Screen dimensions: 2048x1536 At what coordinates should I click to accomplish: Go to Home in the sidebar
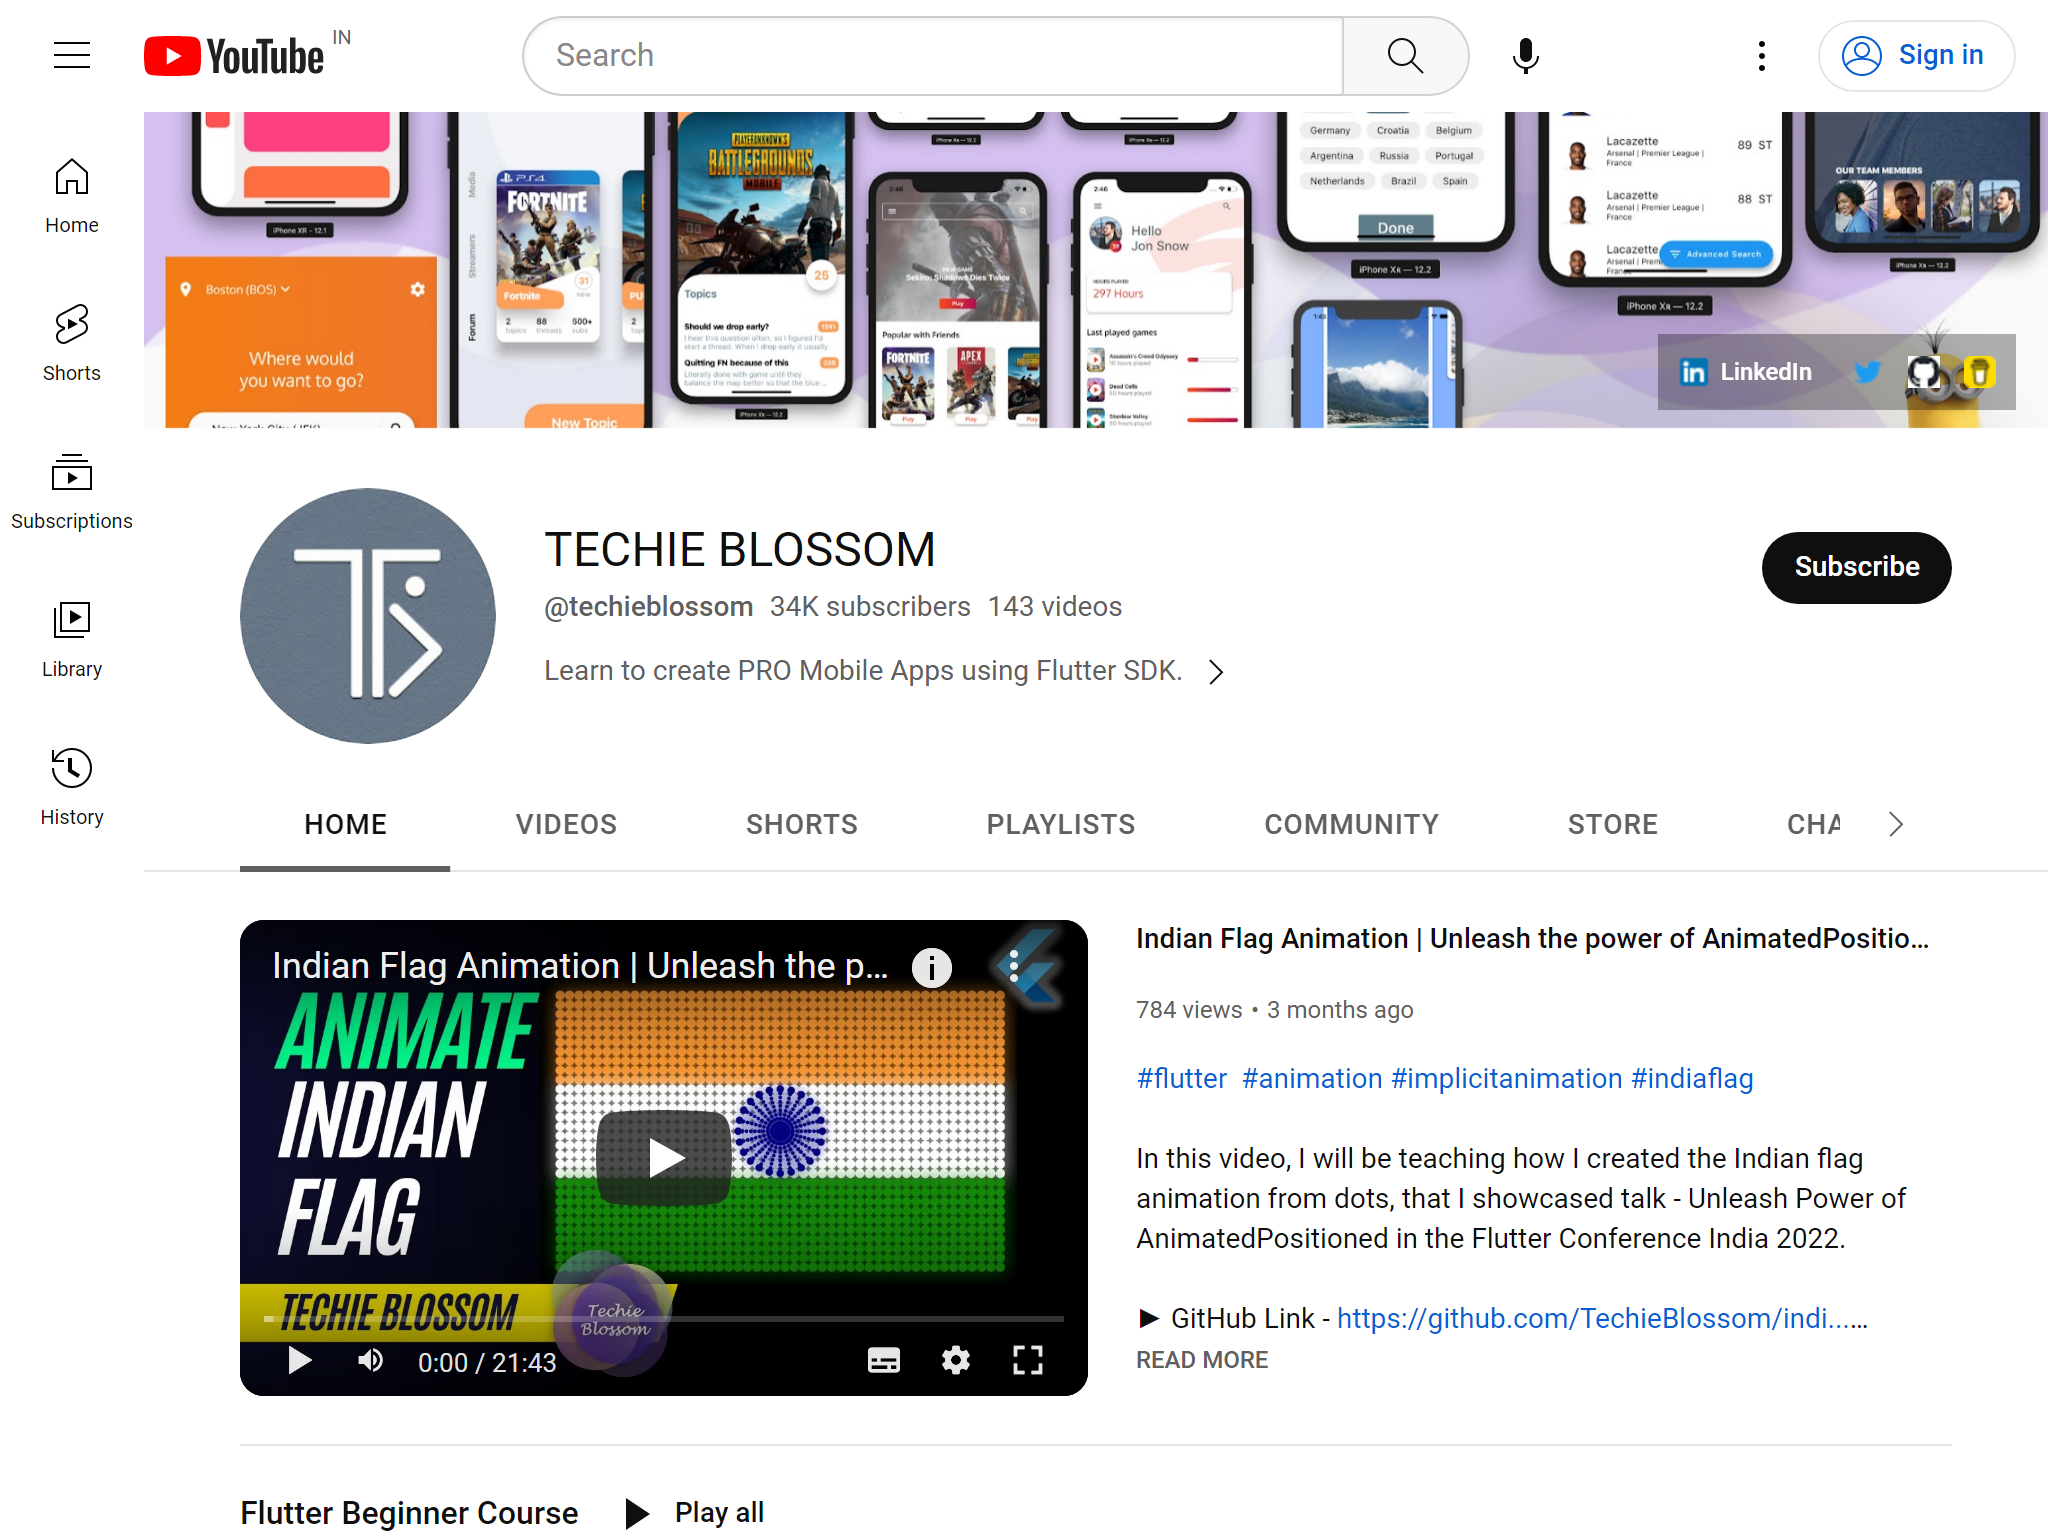click(x=72, y=196)
